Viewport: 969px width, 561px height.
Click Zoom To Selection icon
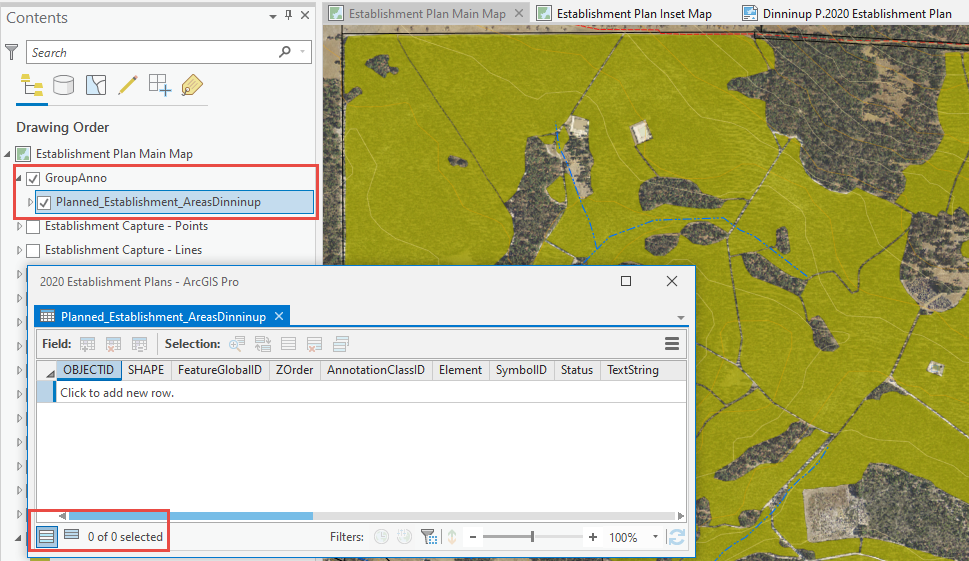point(237,344)
